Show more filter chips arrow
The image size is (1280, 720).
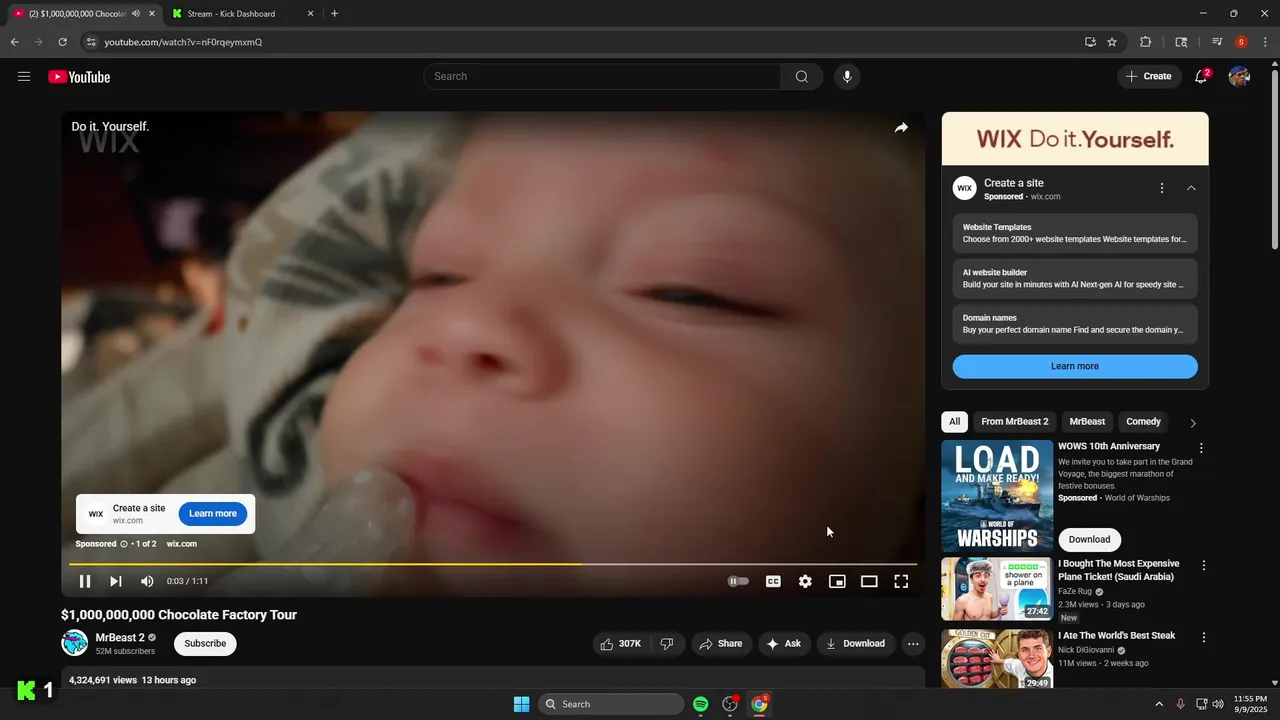pos(1192,423)
